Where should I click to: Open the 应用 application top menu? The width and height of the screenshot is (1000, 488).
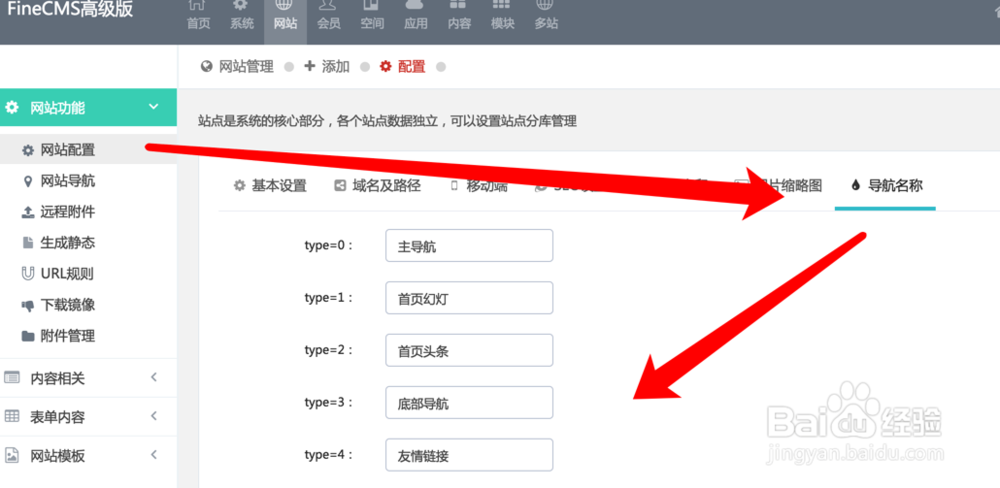click(415, 17)
